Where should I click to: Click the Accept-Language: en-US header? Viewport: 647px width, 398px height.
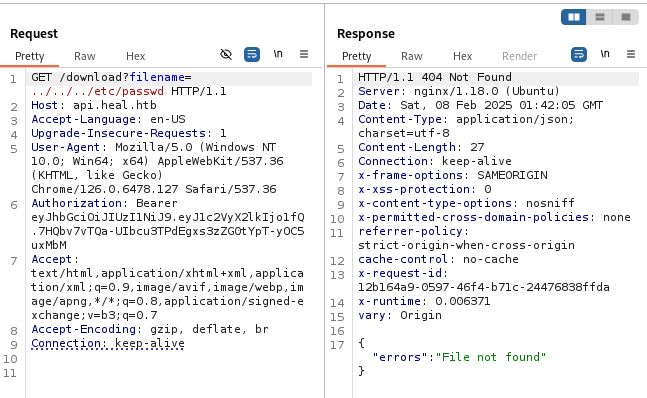click(x=108, y=119)
